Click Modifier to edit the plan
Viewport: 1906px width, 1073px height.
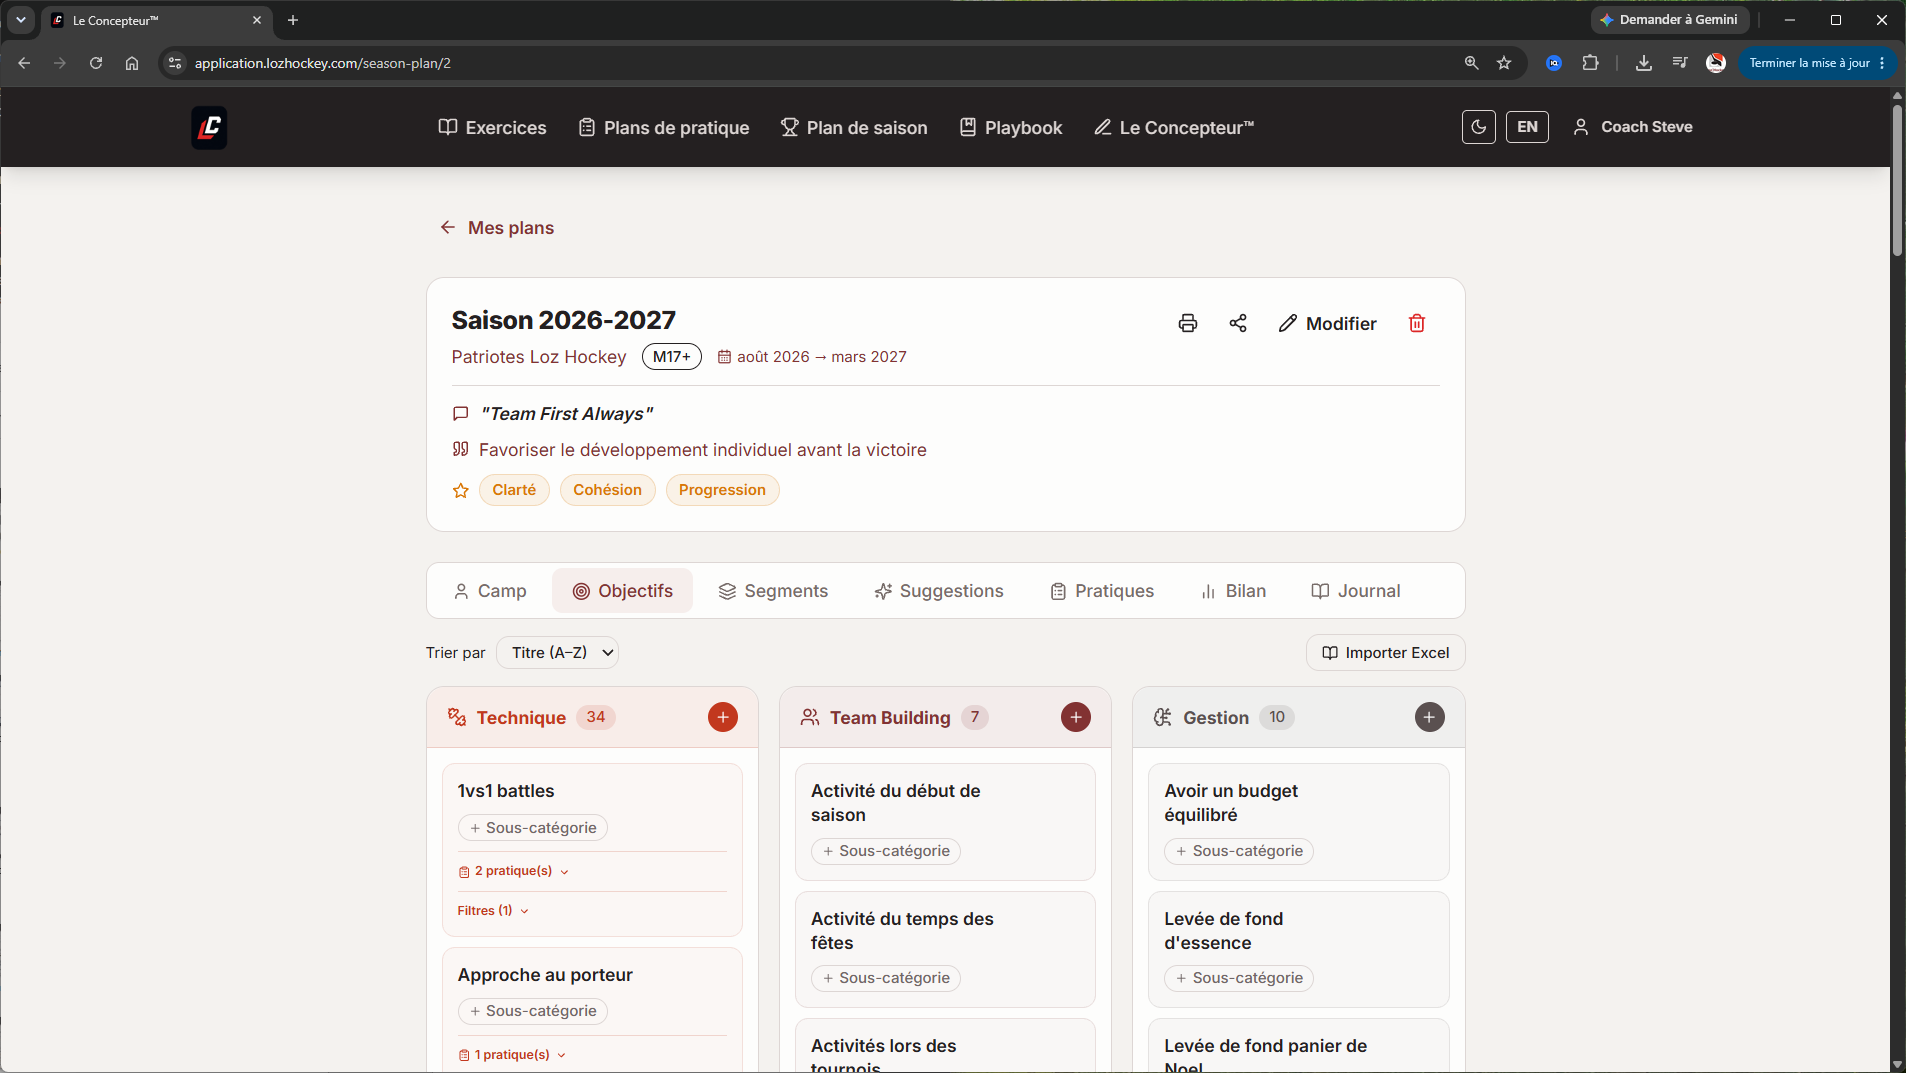[1328, 323]
